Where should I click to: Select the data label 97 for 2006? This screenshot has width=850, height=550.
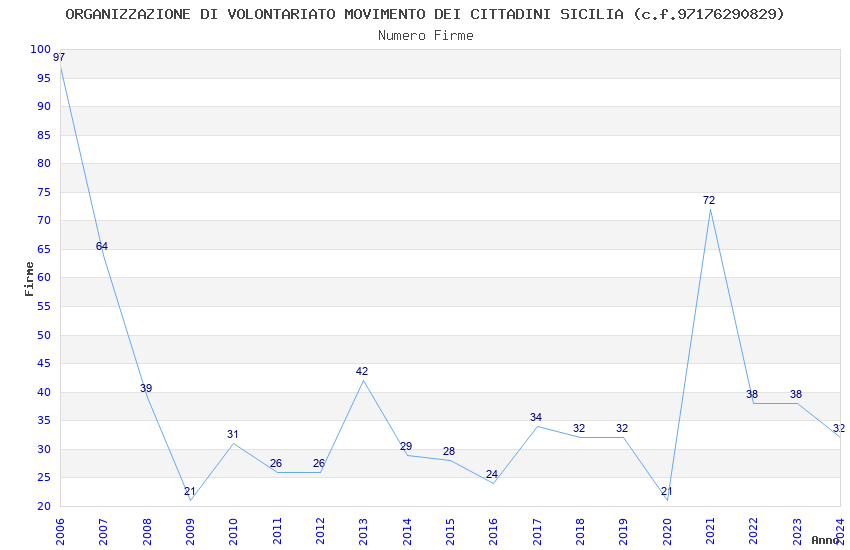[x=59, y=57]
